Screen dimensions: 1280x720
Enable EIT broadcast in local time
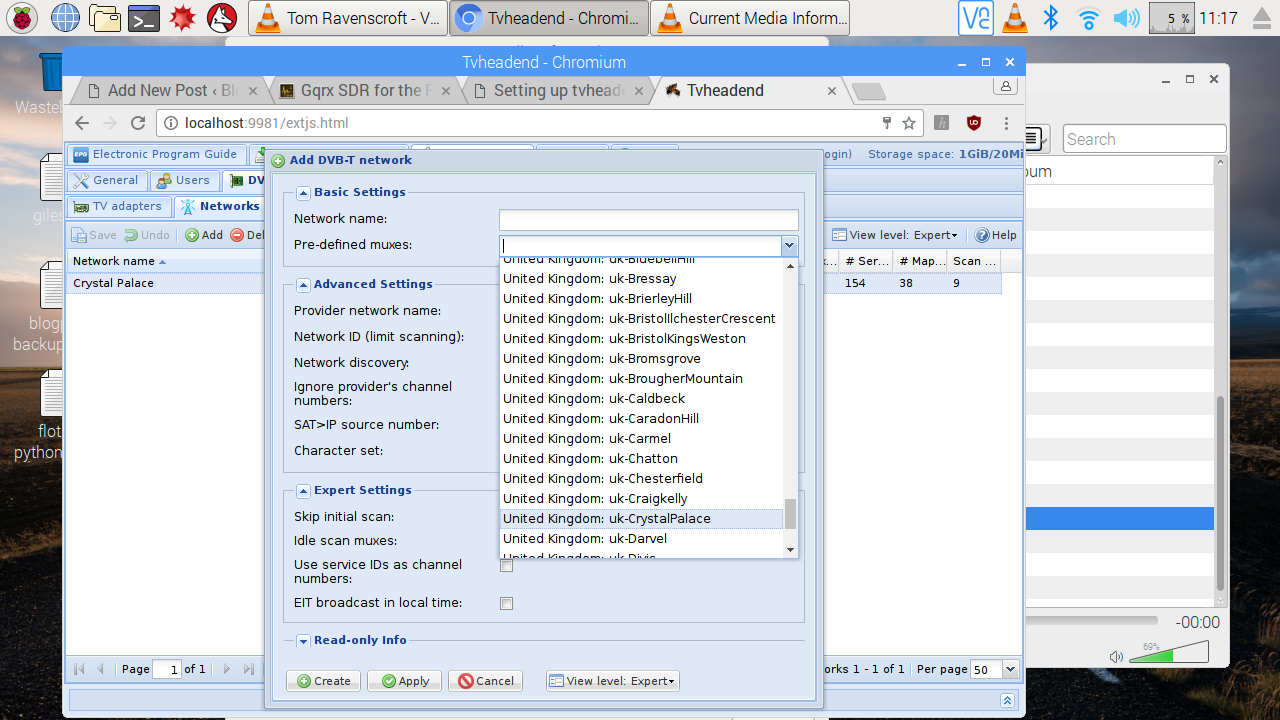click(x=506, y=603)
